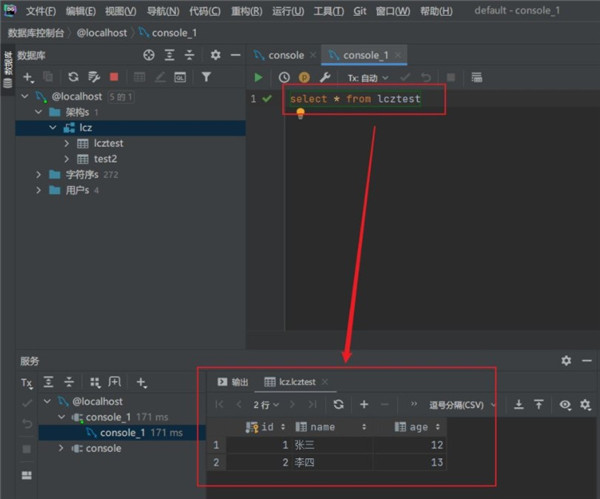Open the view options eye icon
Screen dimensions: 600x499
click(565, 404)
